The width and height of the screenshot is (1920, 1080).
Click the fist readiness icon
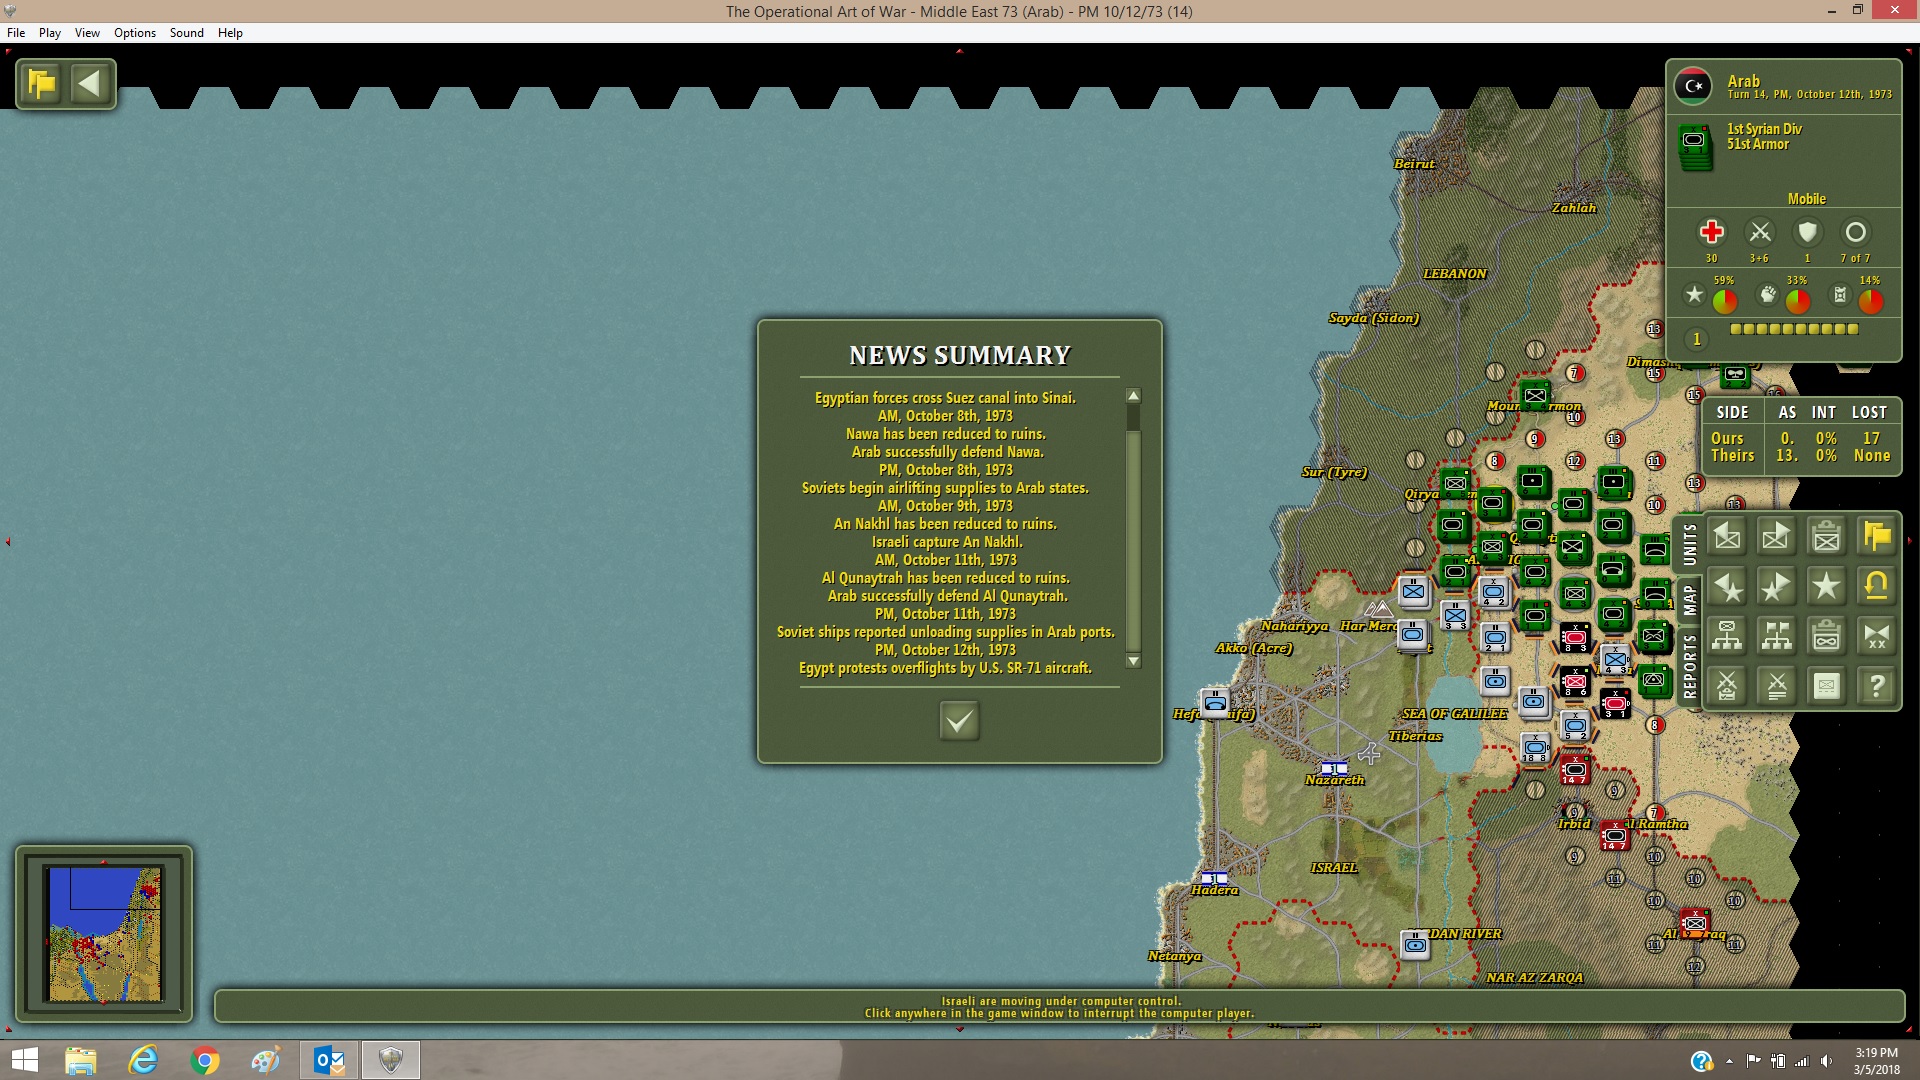click(x=1768, y=295)
